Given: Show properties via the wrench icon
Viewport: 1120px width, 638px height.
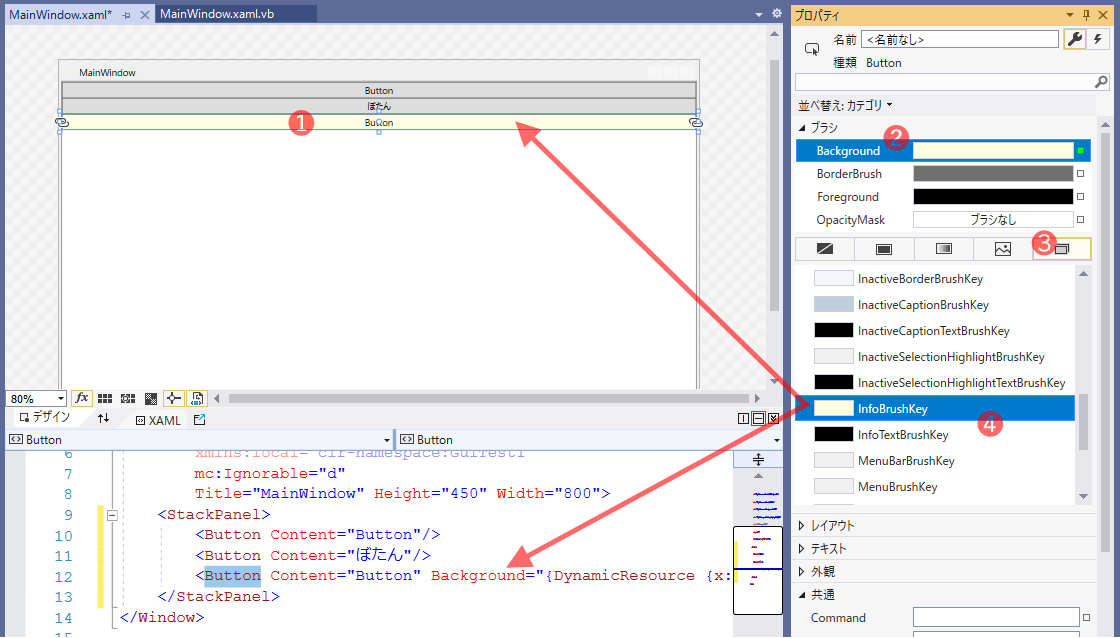Looking at the screenshot, I should tap(1074, 39).
